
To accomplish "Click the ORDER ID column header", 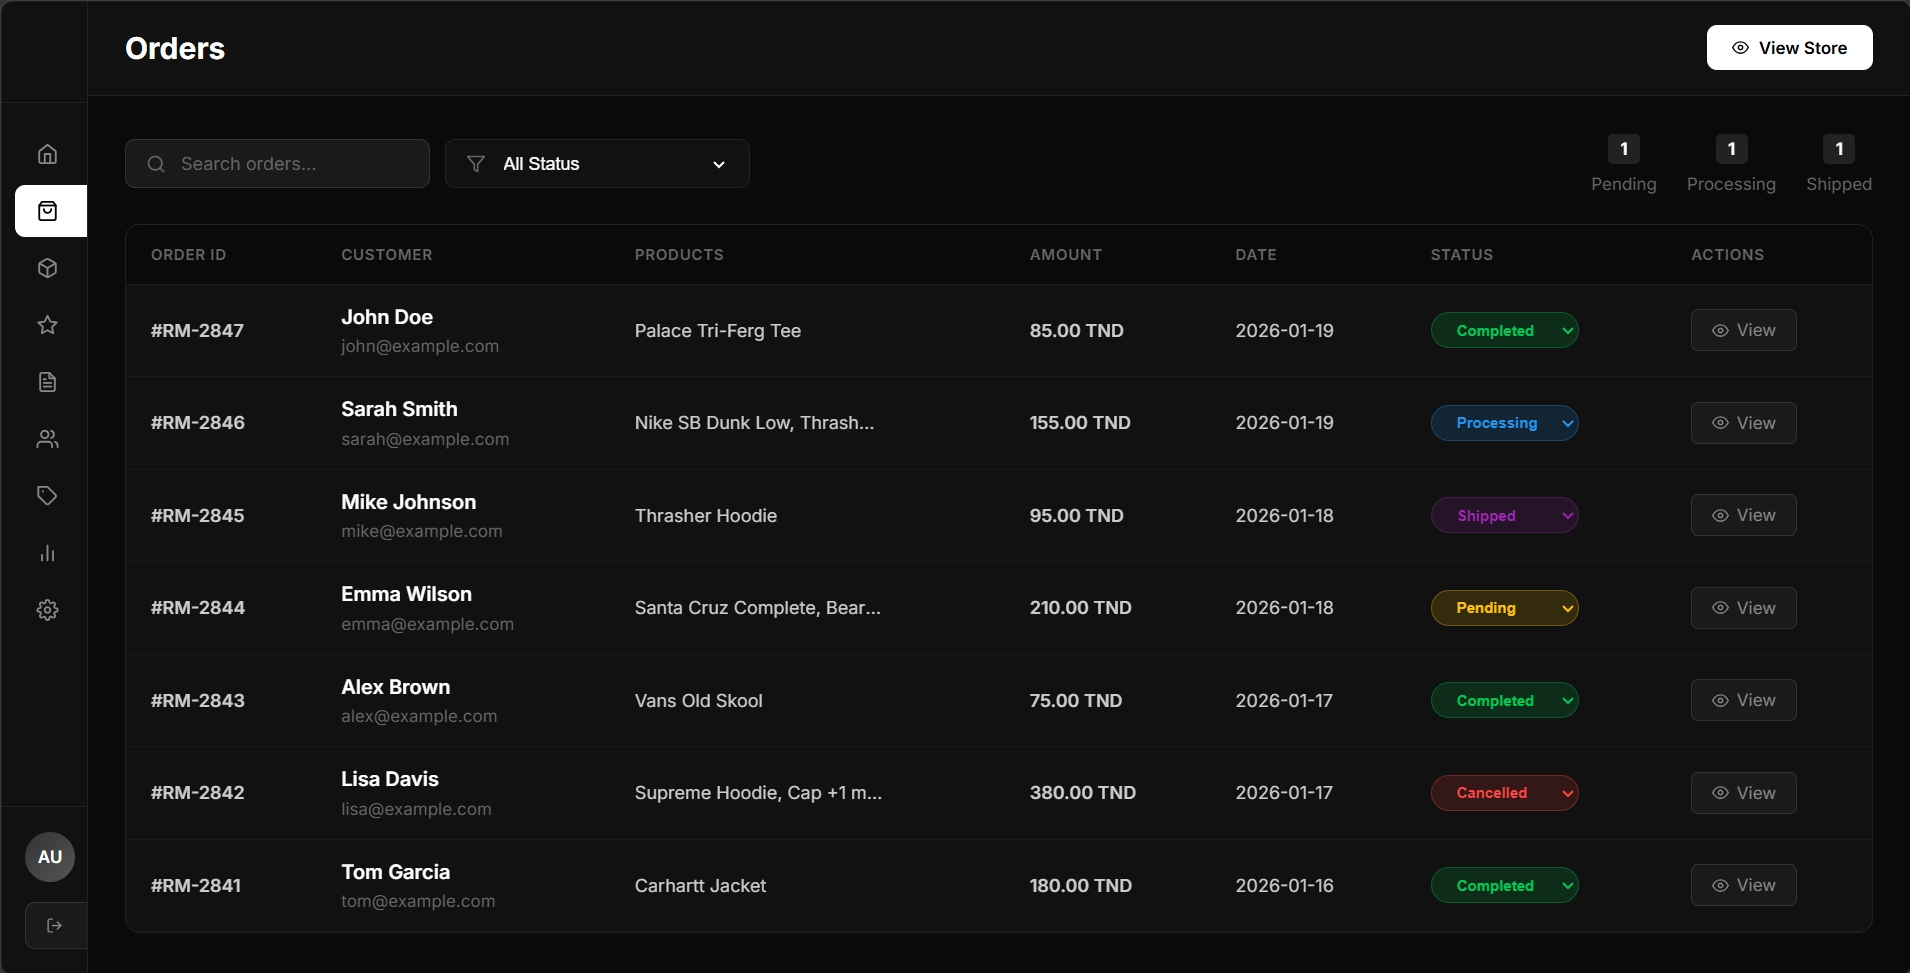I will (188, 255).
